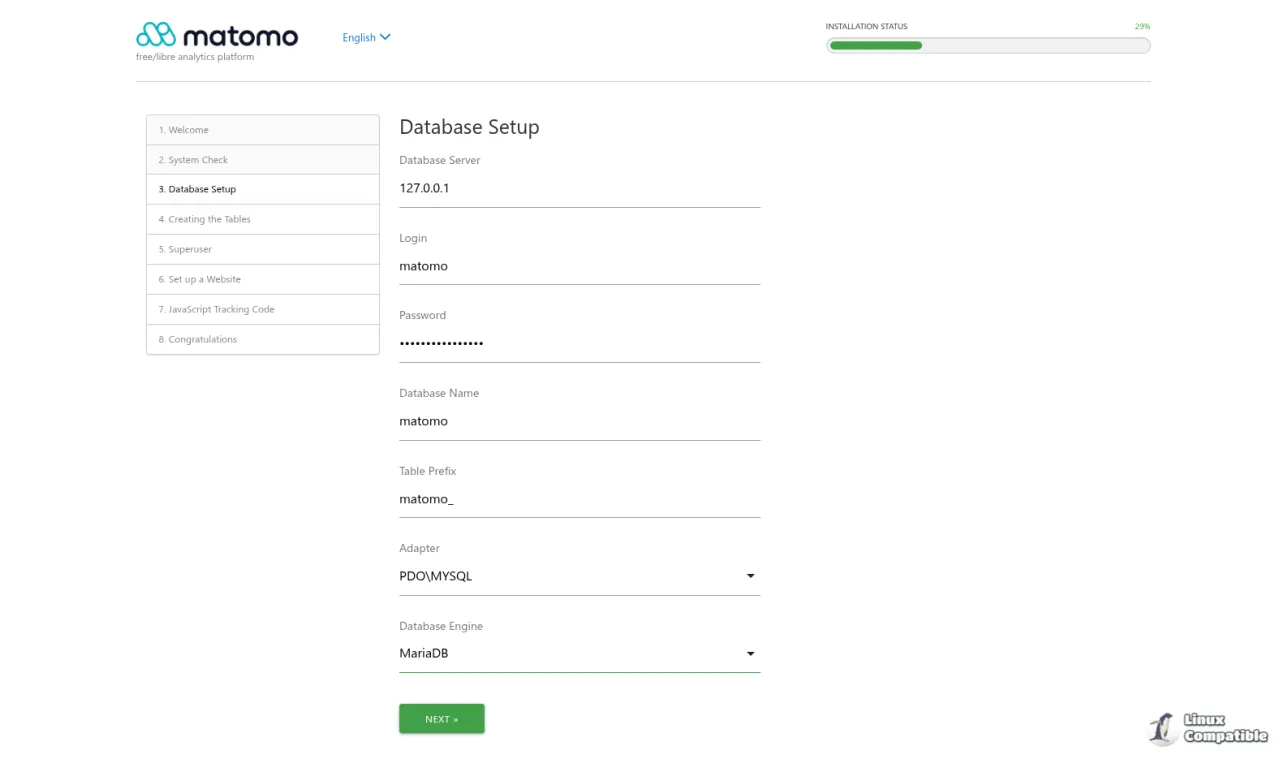Click the Password label text
Viewport: 1280px width, 759px height.
423,315
